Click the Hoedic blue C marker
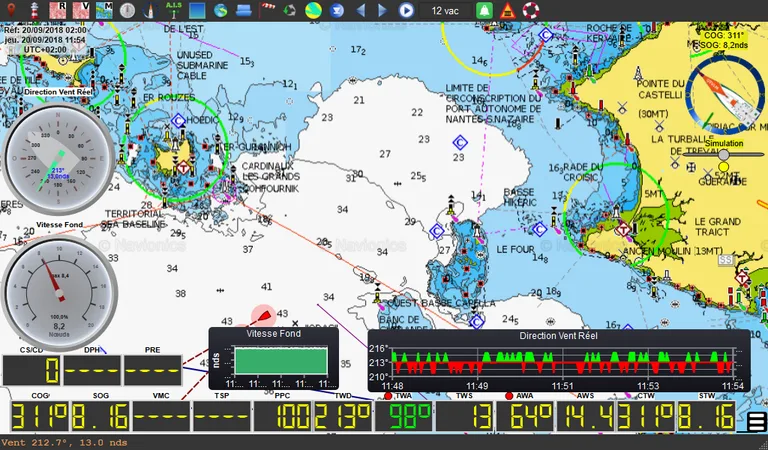 pos(178,120)
